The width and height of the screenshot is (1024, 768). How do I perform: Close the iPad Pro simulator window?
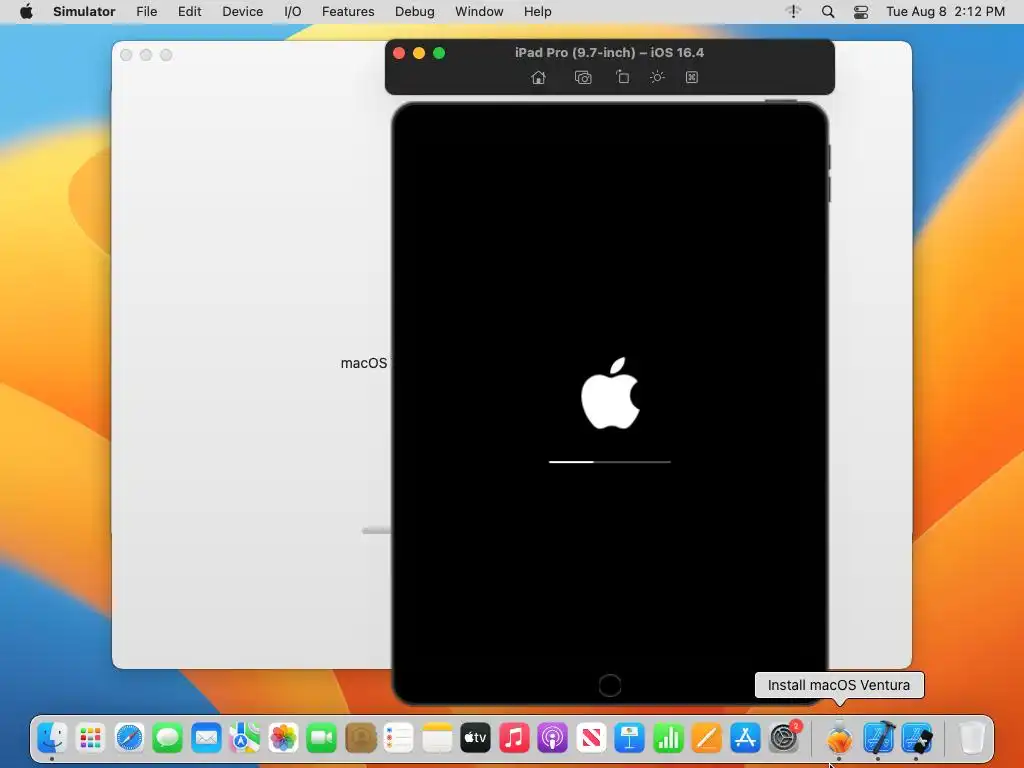(399, 53)
